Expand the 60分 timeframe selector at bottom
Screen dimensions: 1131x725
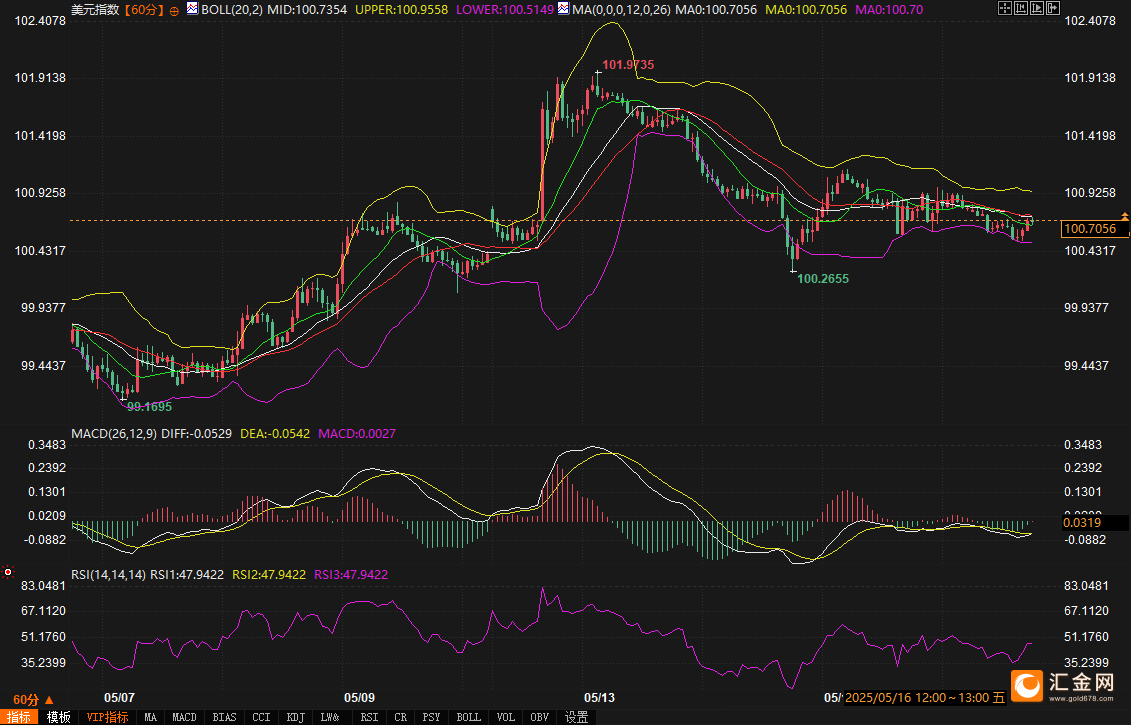pos(33,700)
